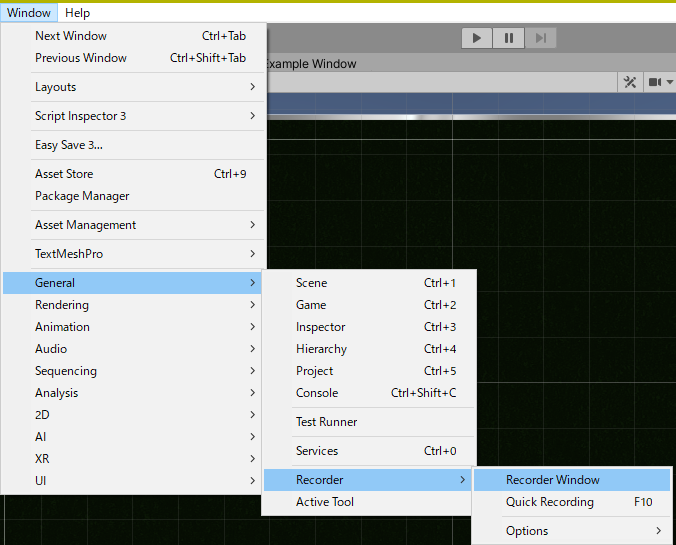676x545 pixels.
Task: Open the Inspector window entry
Action: (x=369, y=327)
